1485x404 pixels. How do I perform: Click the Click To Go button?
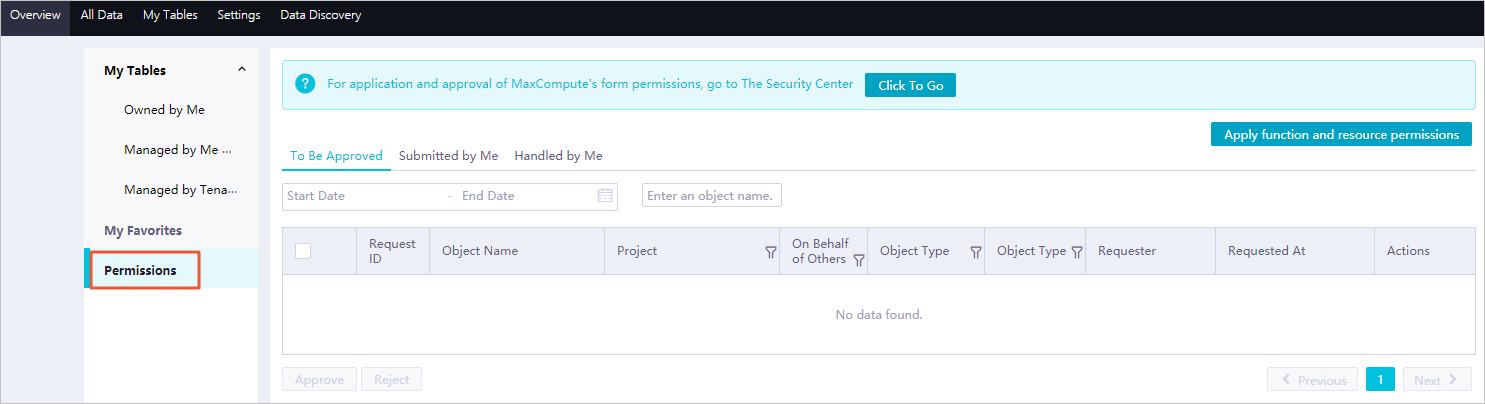(x=910, y=85)
